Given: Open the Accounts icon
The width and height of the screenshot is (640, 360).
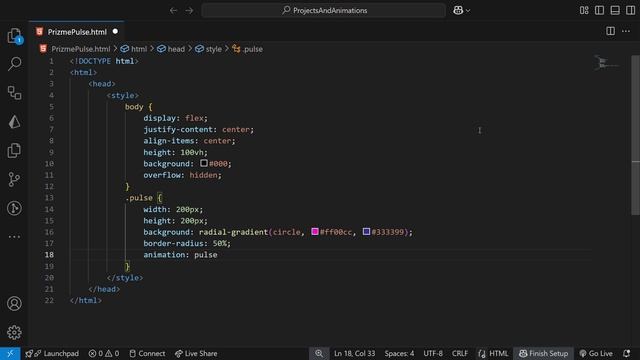Looking at the screenshot, I should click(x=14, y=304).
